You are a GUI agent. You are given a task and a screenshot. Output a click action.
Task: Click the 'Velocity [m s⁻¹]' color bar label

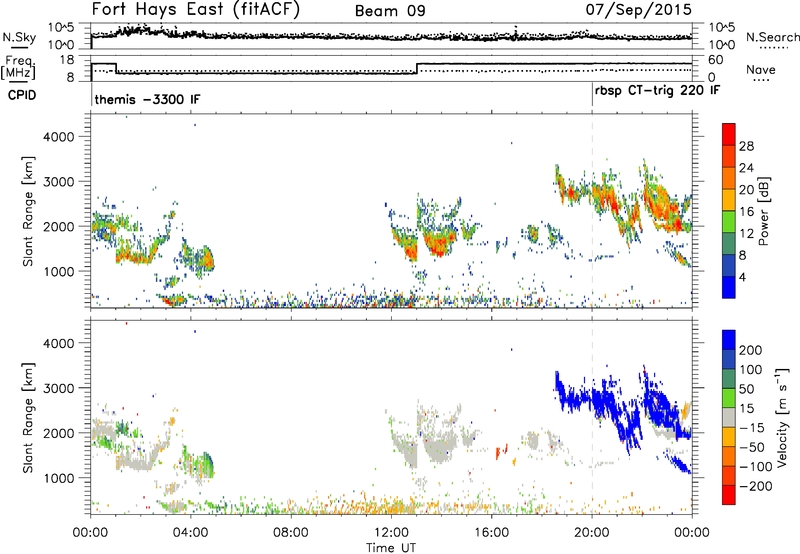781,417
